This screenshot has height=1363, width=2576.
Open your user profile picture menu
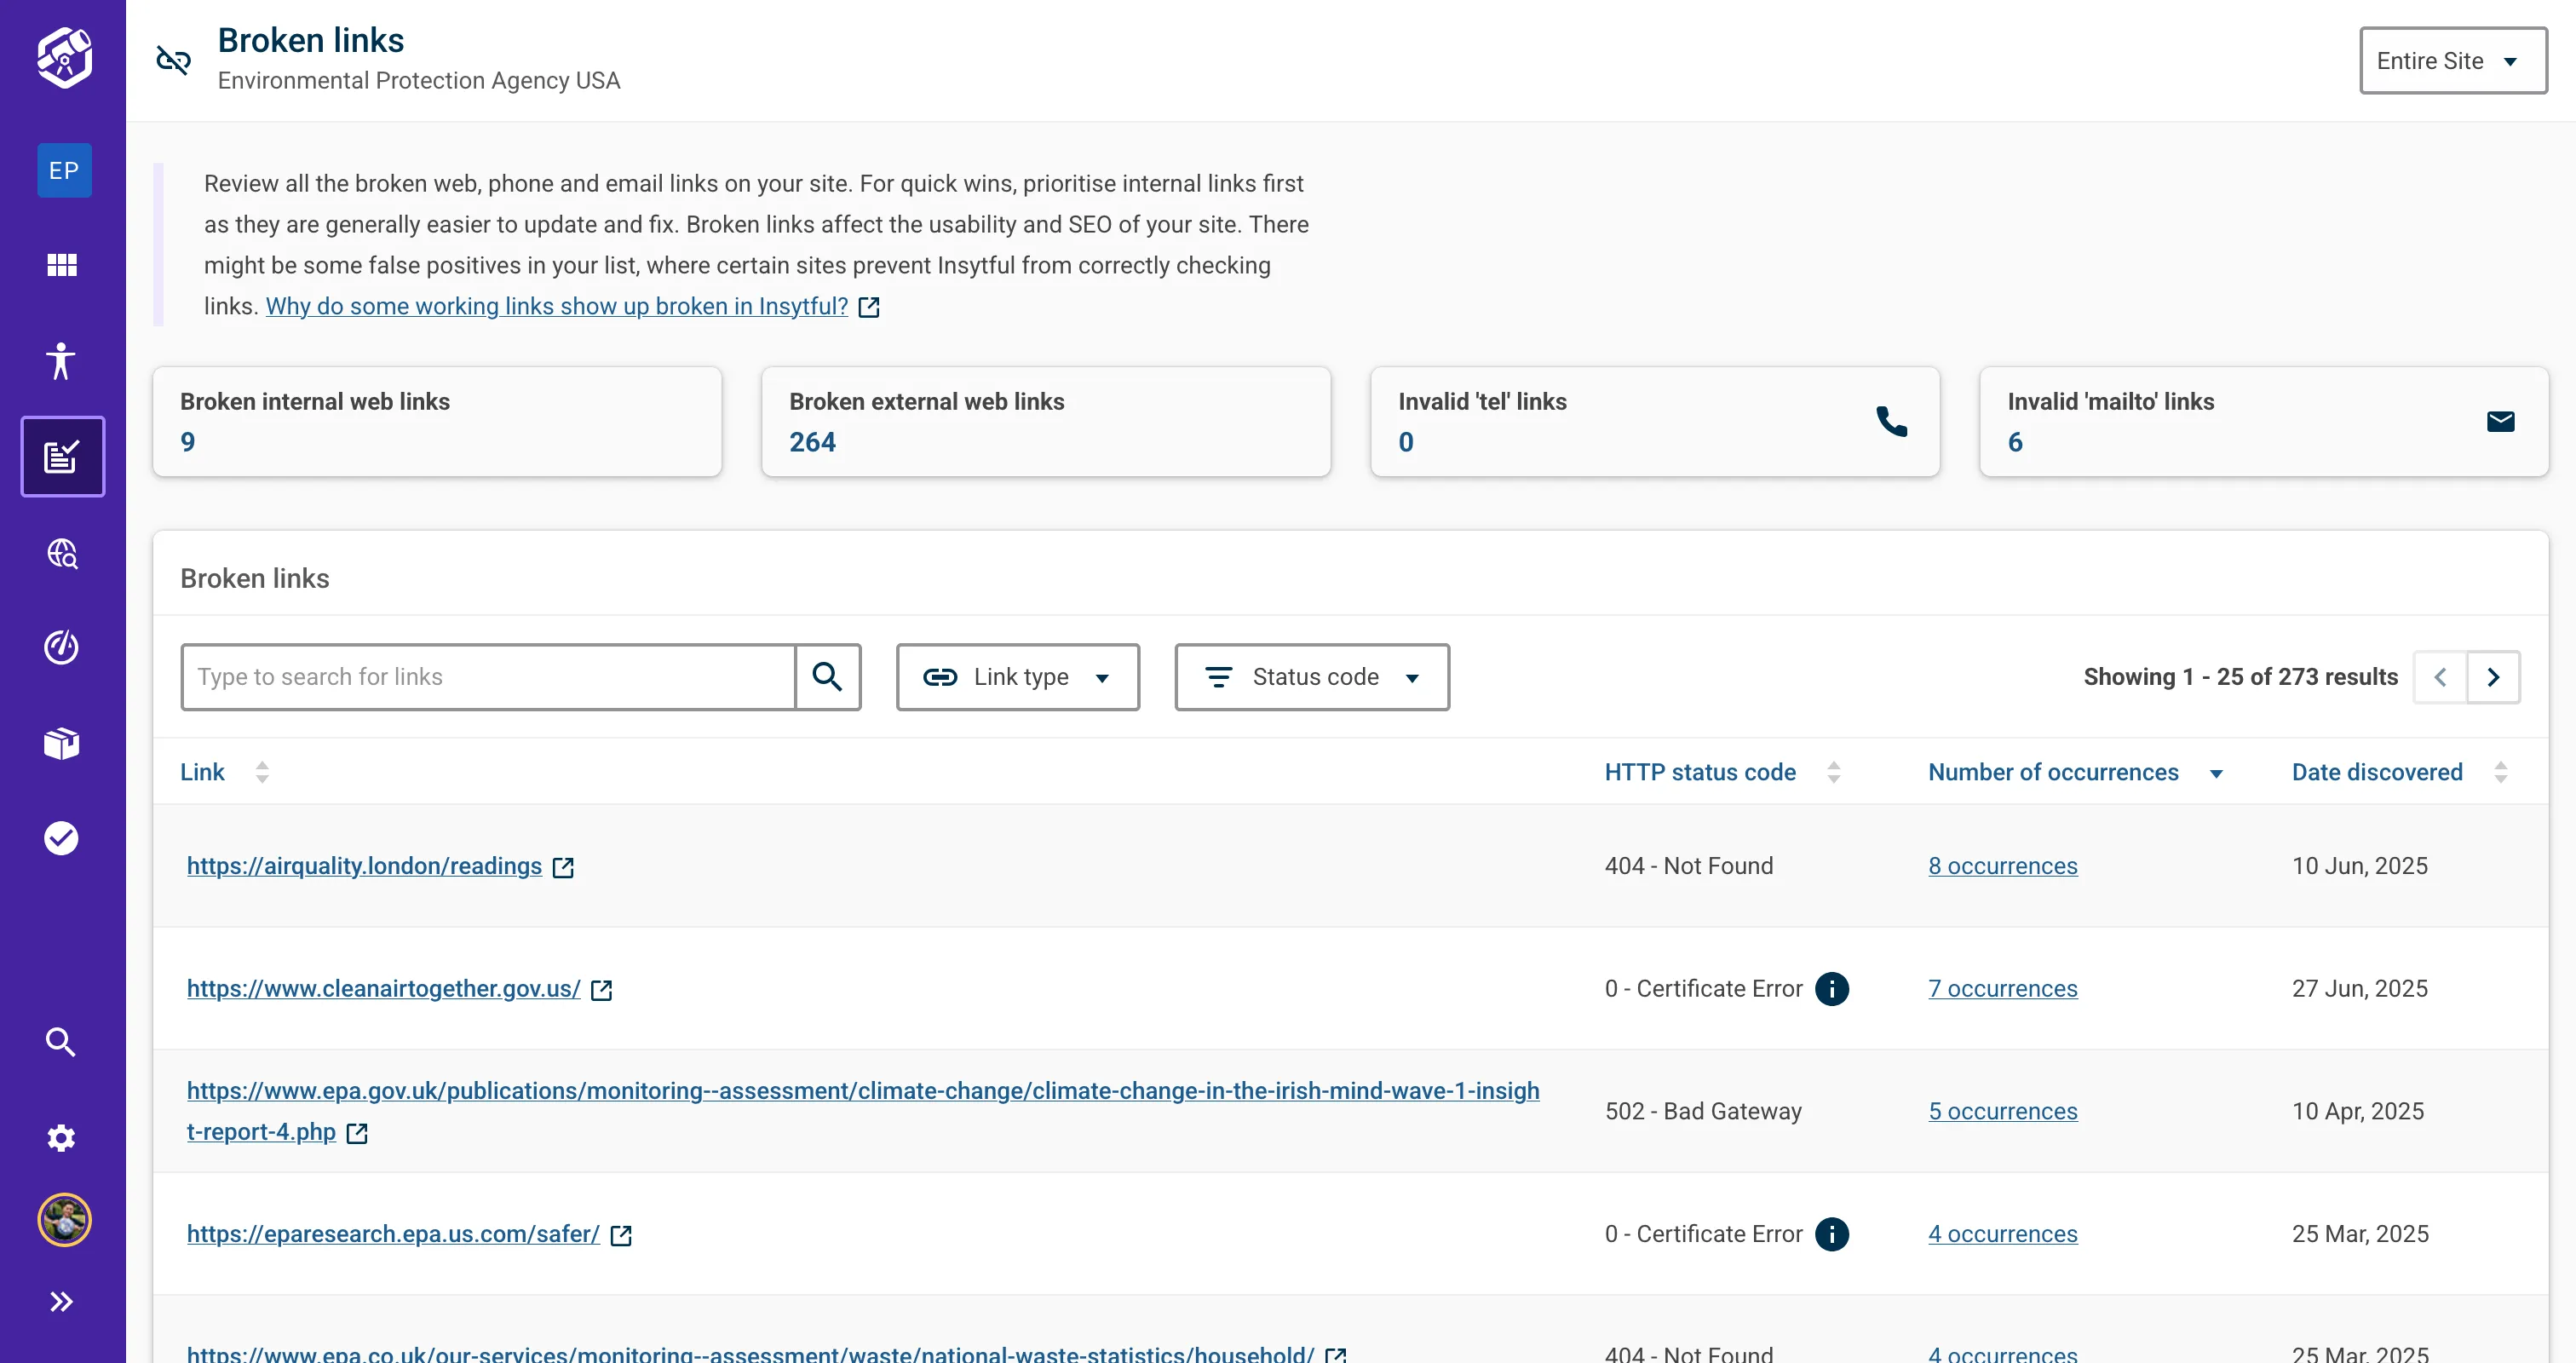point(63,1219)
